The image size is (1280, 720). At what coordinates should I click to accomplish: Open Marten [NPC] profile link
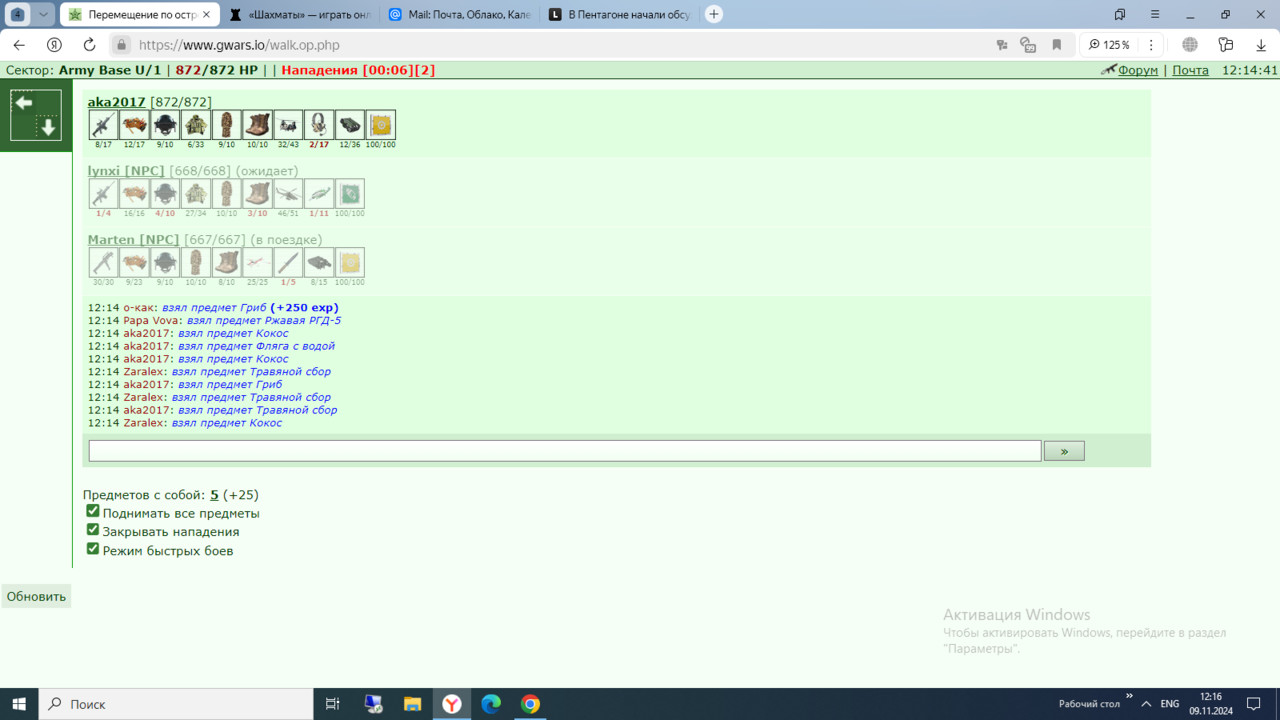tap(133, 240)
